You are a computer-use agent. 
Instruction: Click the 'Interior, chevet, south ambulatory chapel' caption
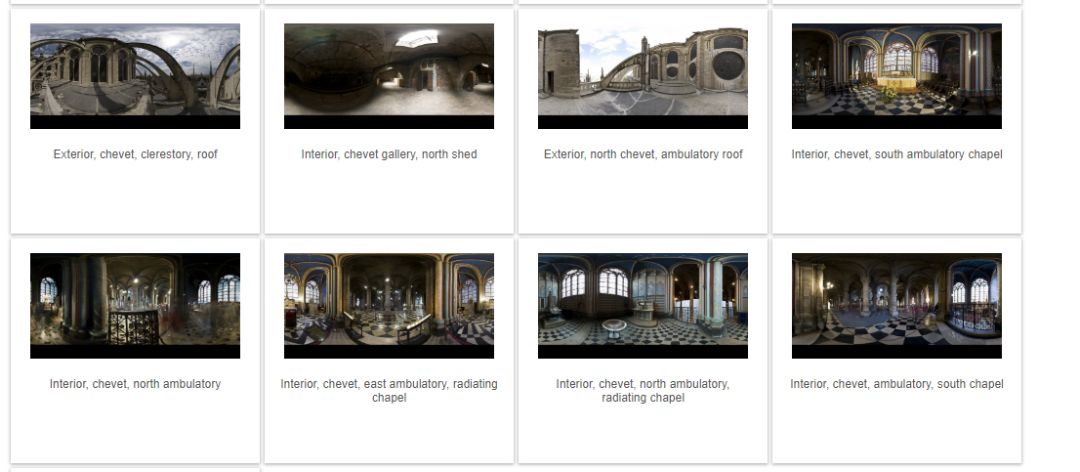click(897, 154)
